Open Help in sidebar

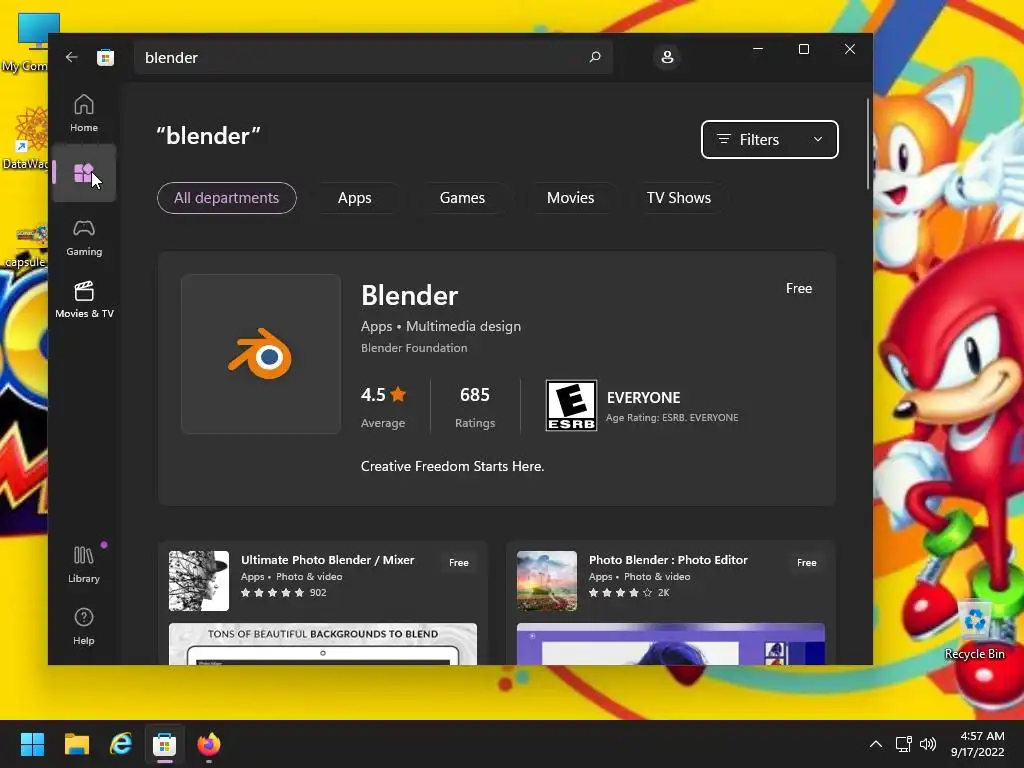click(84, 626)
